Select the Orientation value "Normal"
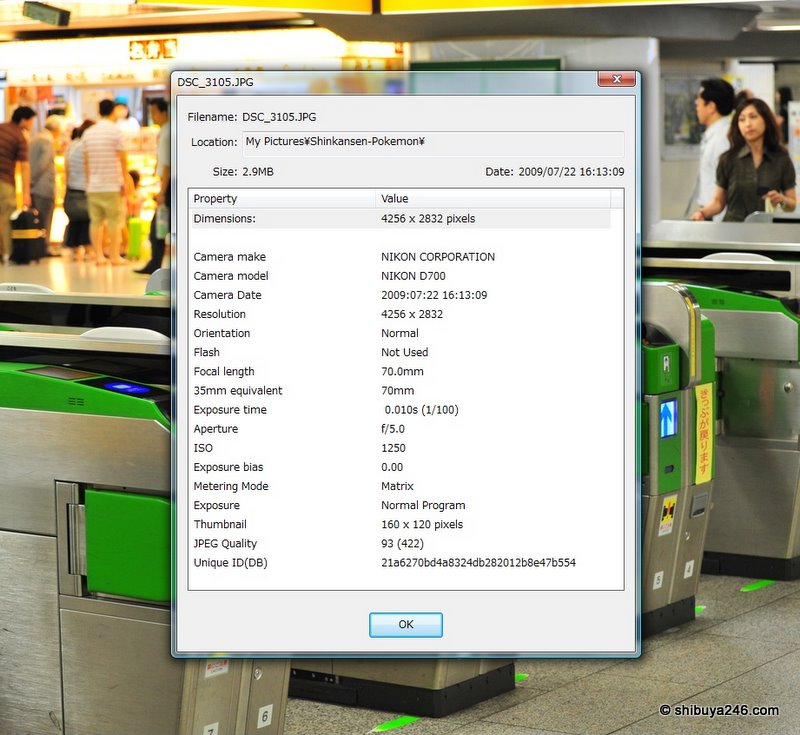The width and height of the screenshot is (800, 735). (x=400, y=334)
